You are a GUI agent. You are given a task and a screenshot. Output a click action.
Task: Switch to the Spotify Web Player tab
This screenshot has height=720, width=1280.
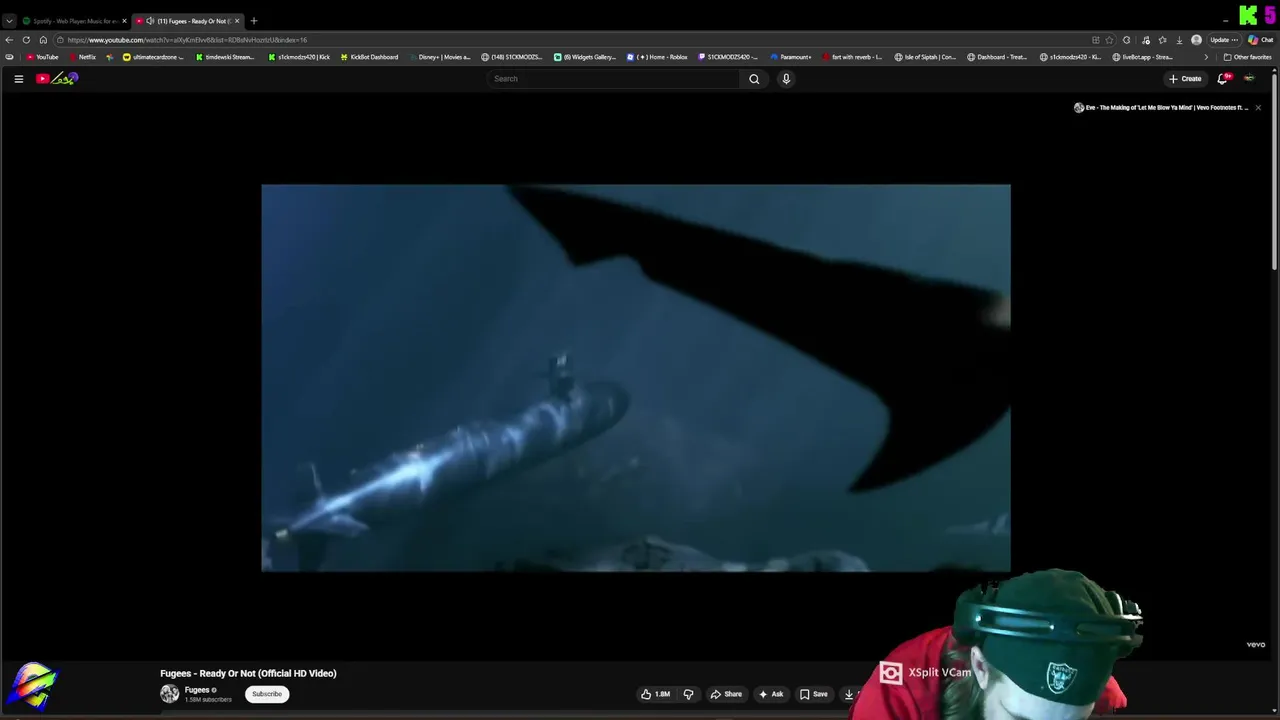73,21
